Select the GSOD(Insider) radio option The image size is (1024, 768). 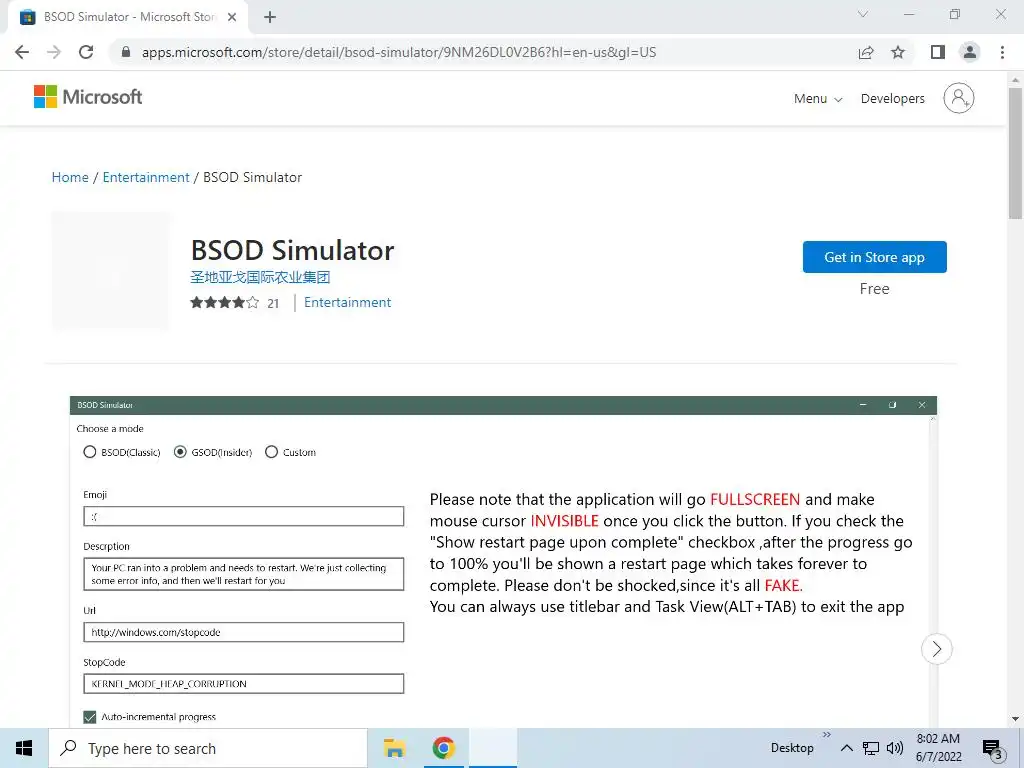(x=180, y=452)
